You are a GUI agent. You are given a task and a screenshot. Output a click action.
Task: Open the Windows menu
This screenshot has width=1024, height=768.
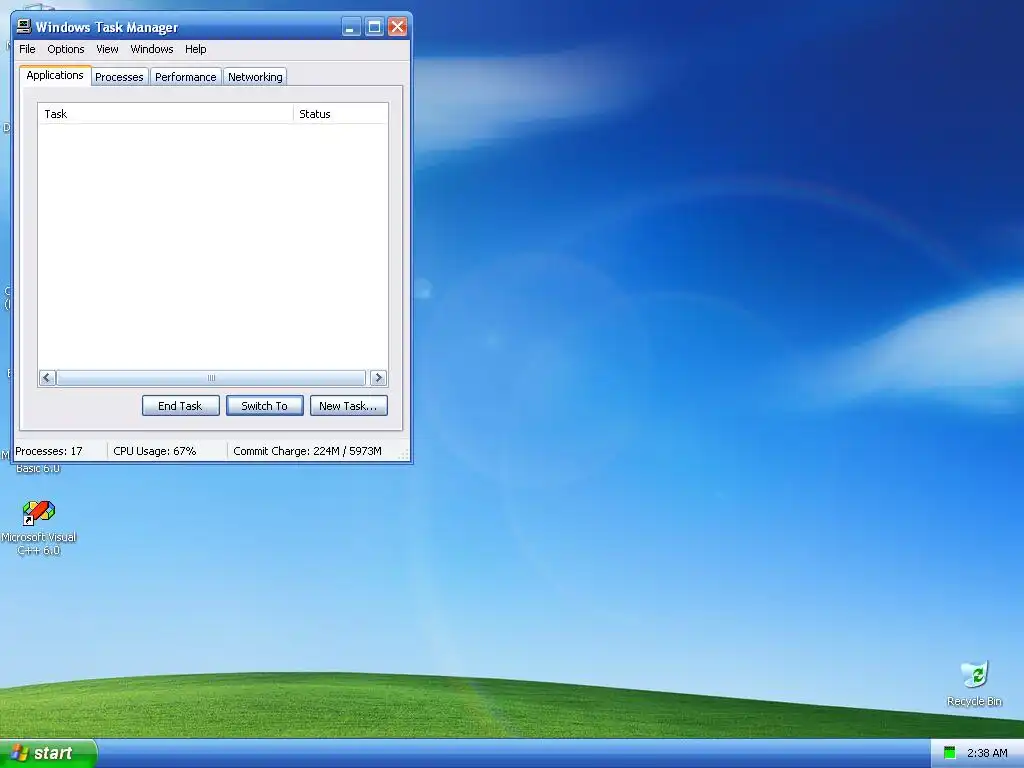pyautogui.click(x=152, y=49)
